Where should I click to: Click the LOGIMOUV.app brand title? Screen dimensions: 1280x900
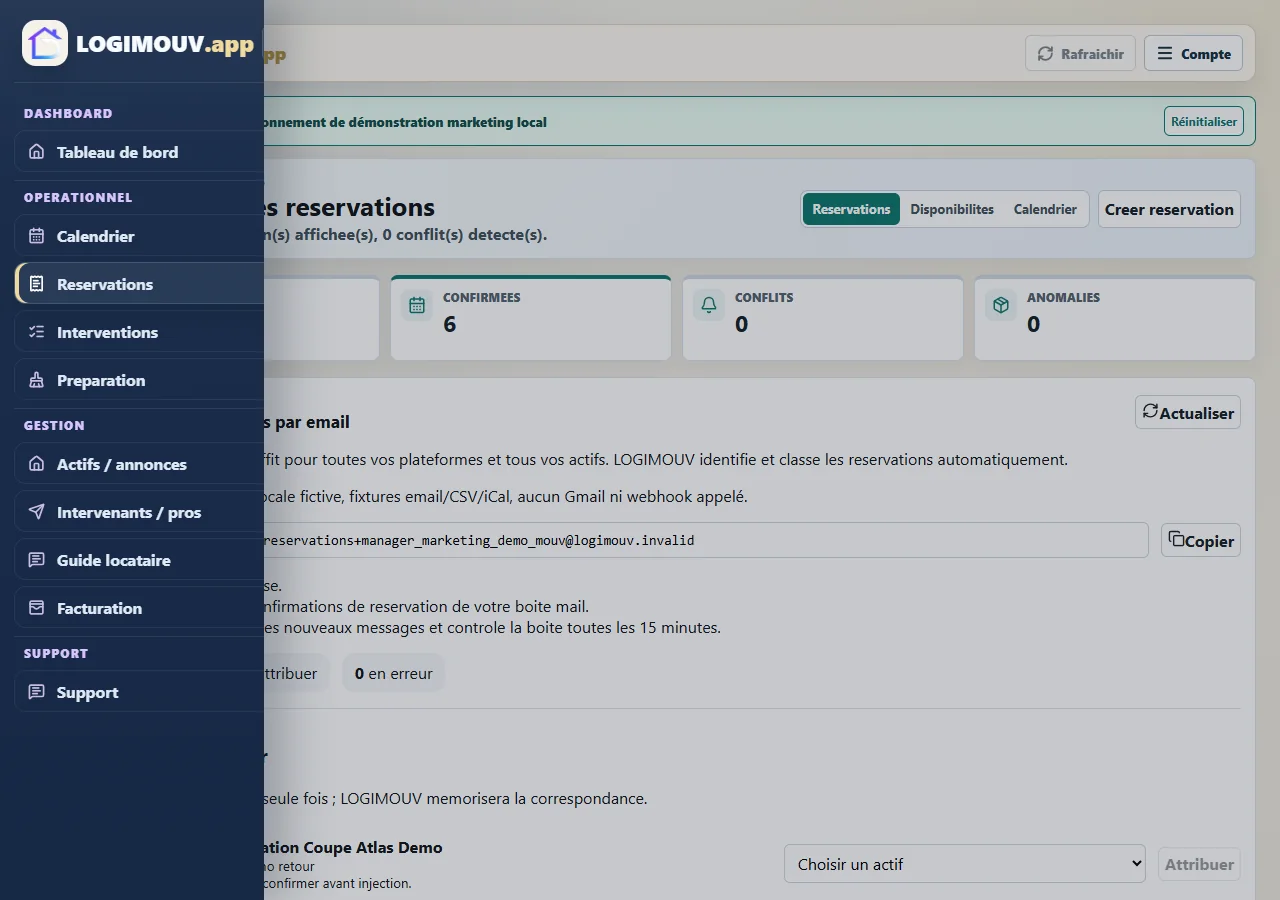(165, 44)
